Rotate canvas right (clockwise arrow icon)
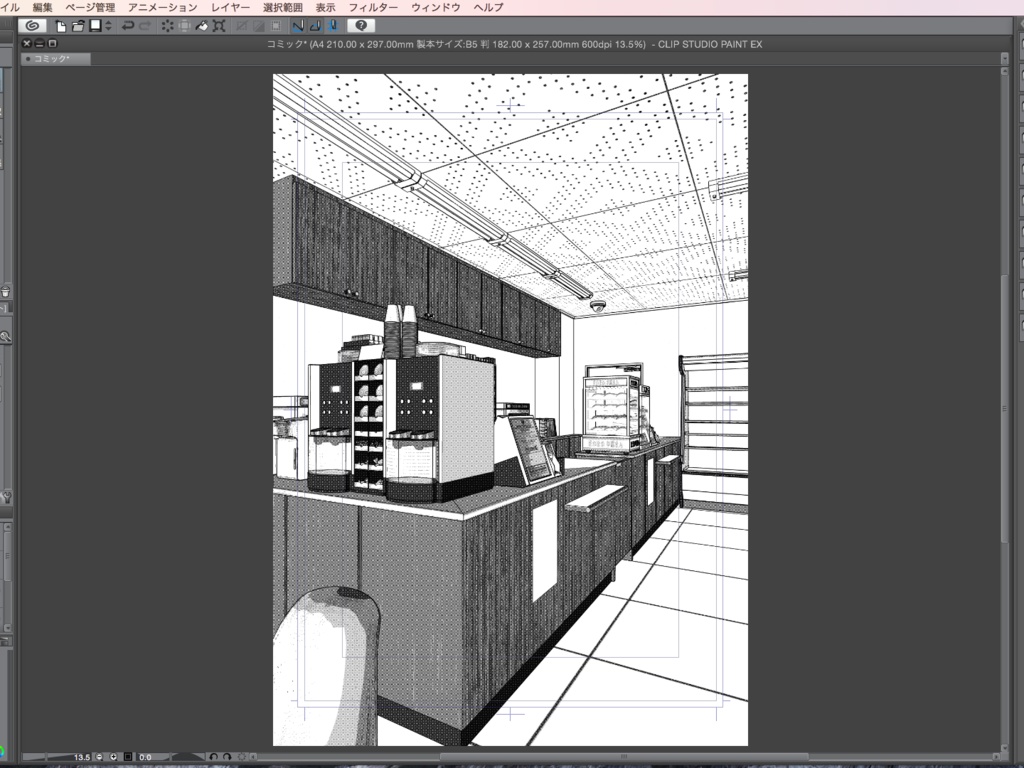 tap(227, 757)
